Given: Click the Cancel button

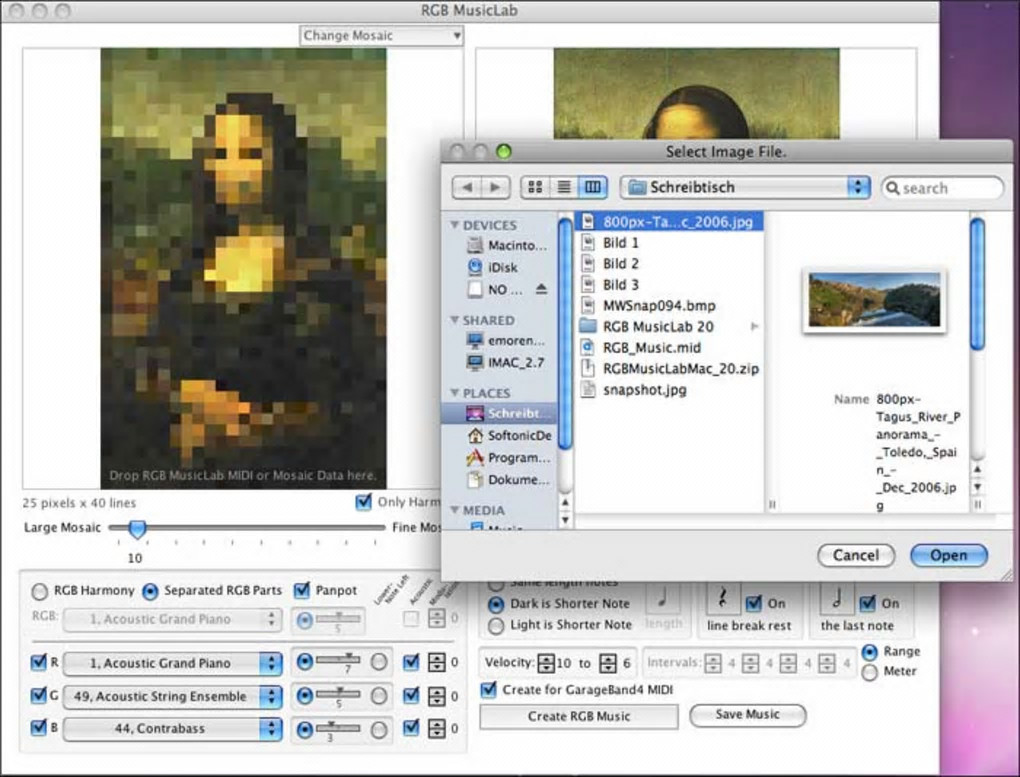Looking at the screenshot, I should tap(856, 555).
